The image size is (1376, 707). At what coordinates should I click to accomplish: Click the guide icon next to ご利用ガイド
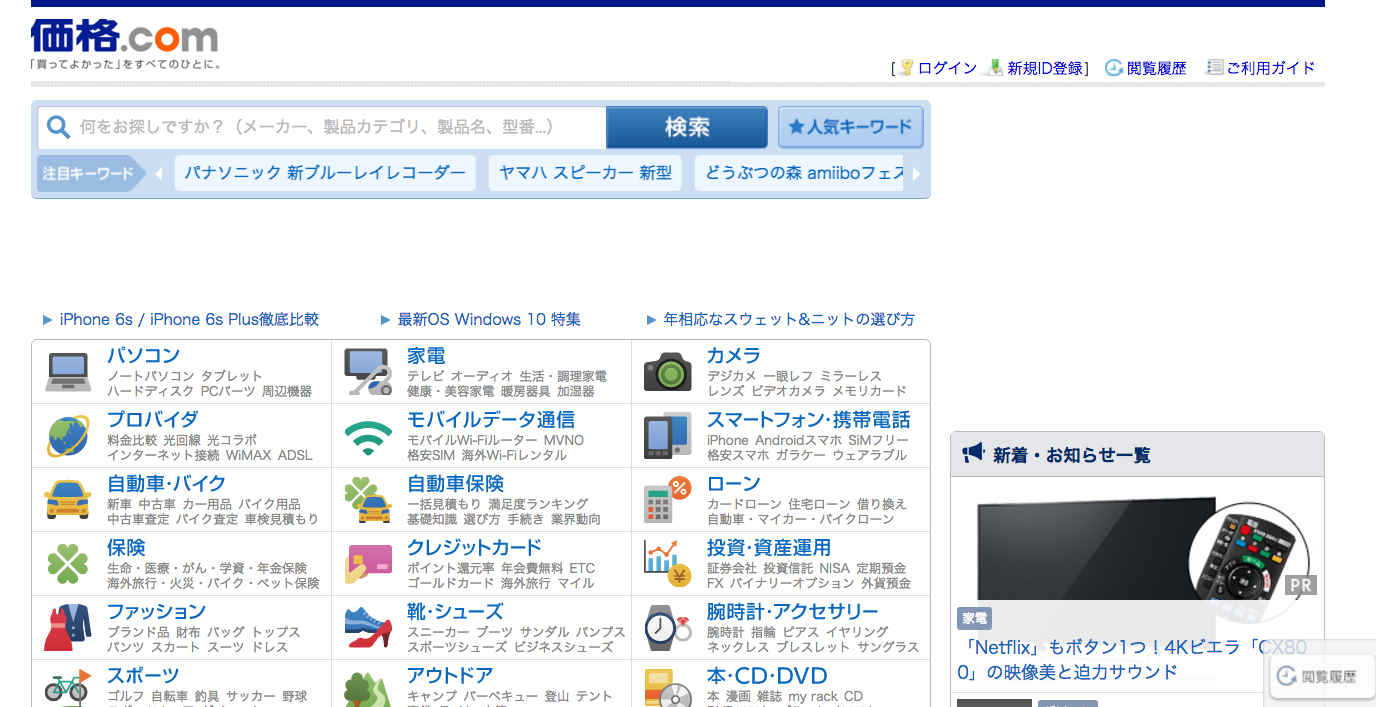pyautogui.click(x=1215, y=67)
